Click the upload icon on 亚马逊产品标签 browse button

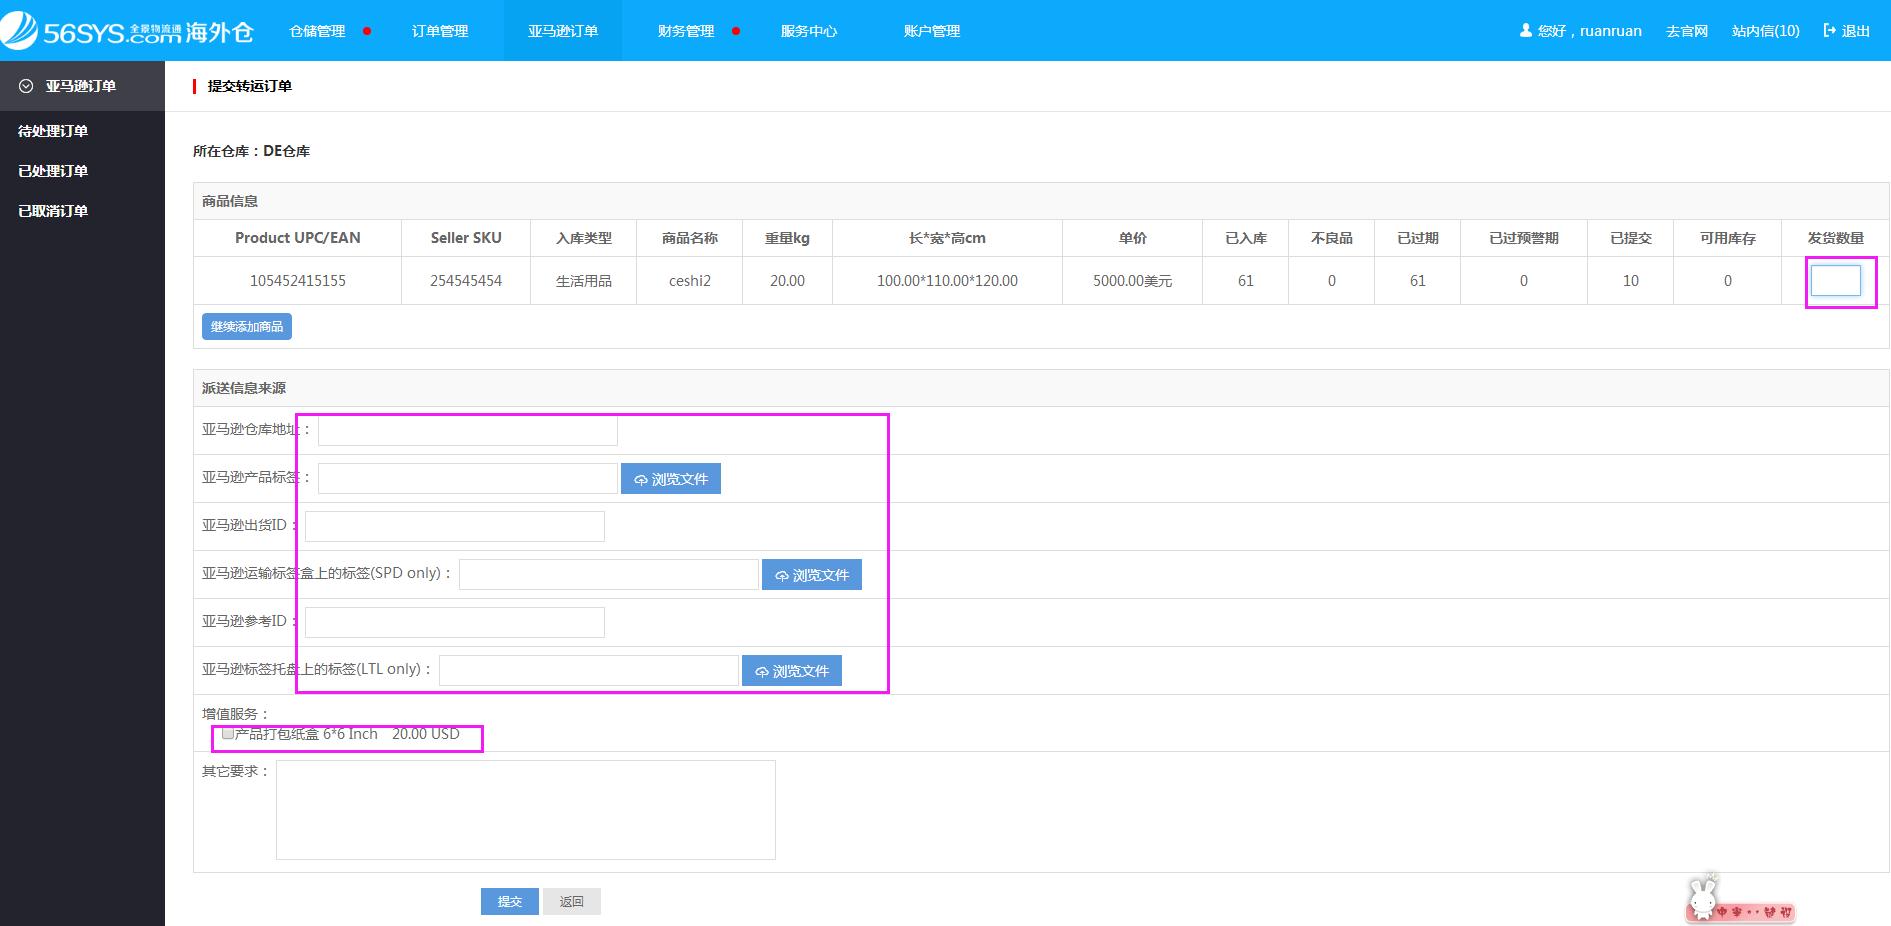(x=641, y=479)
